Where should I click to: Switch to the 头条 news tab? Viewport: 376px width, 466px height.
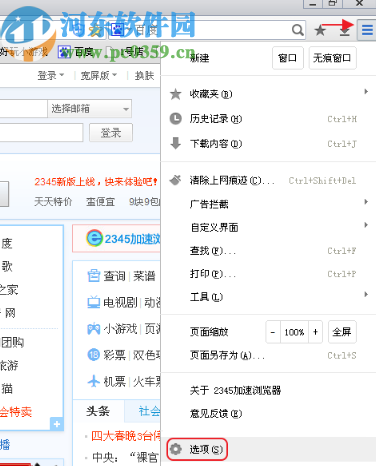tap(98, 411)
